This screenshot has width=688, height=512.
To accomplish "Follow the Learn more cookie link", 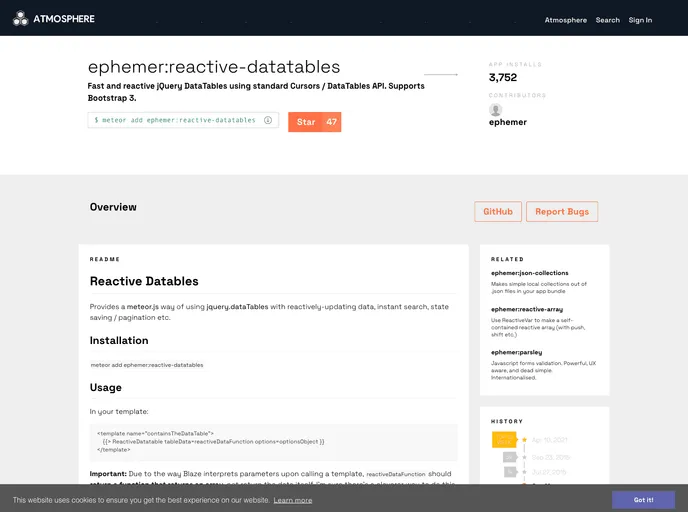I will tap(293, 500).
